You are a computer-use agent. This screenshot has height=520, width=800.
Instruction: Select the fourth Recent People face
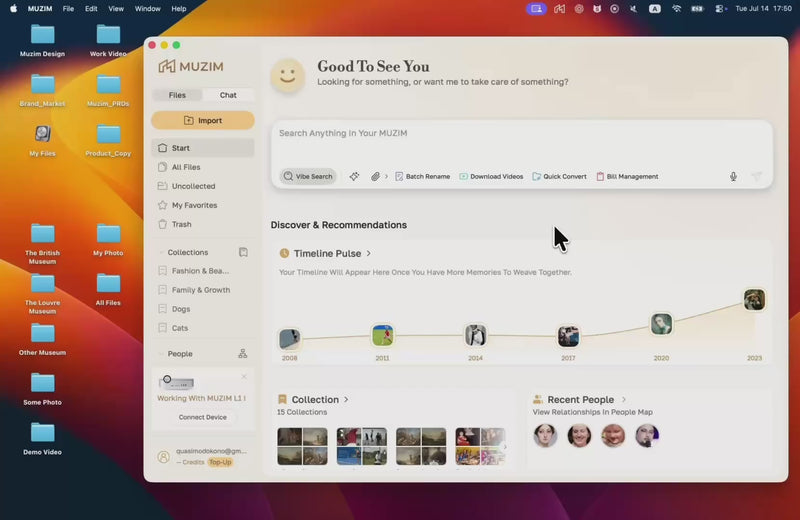pyautogui.click(x=647, y=436)
